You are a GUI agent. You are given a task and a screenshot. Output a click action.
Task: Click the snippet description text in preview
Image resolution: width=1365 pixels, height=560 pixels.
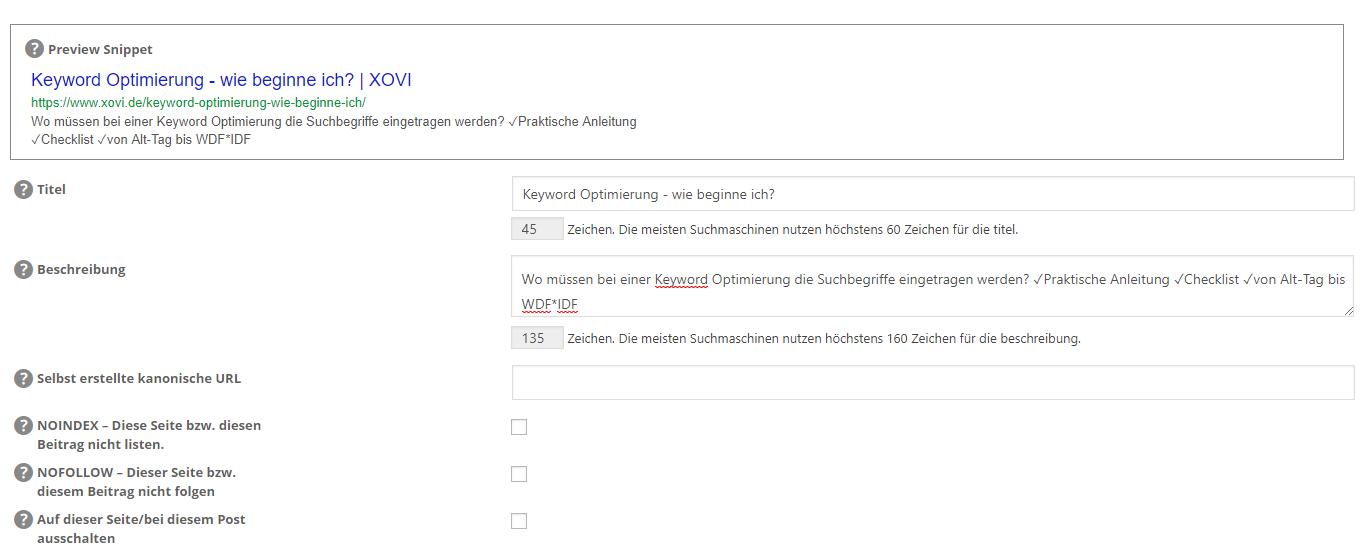pyautogui.click(x=334, y=130)
